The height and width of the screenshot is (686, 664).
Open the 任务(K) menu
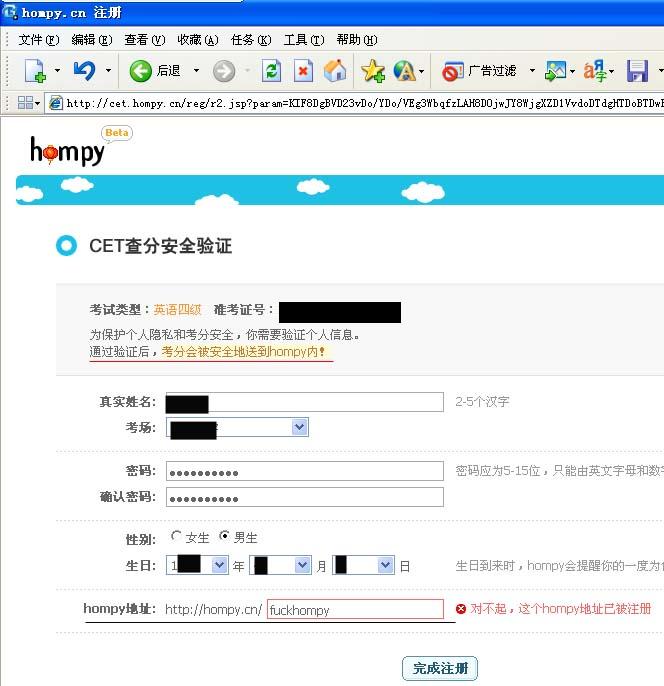[x=251, y=40]
